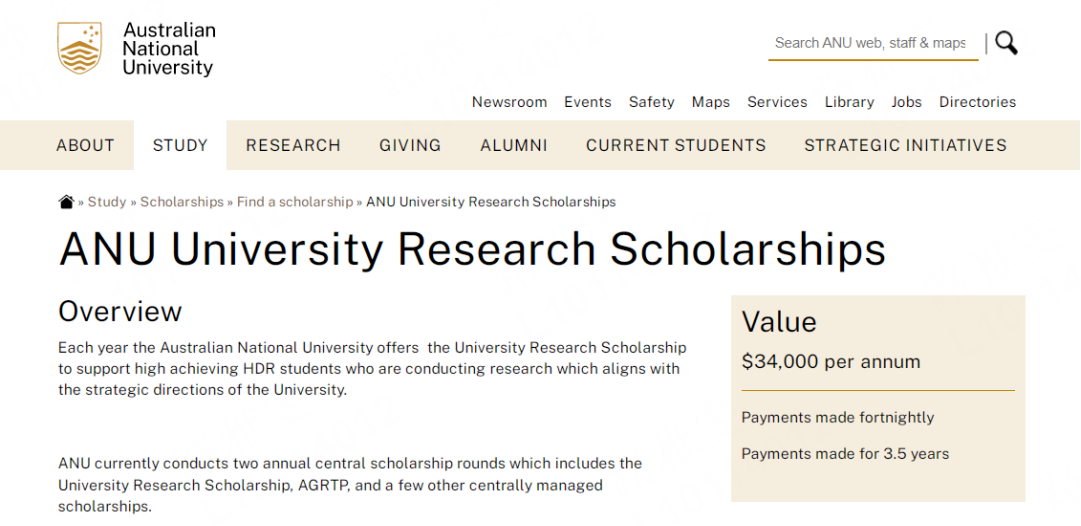This screenshot has width=1081, height=526.
Task: Visit the Library link
Action: coord(849,102)
